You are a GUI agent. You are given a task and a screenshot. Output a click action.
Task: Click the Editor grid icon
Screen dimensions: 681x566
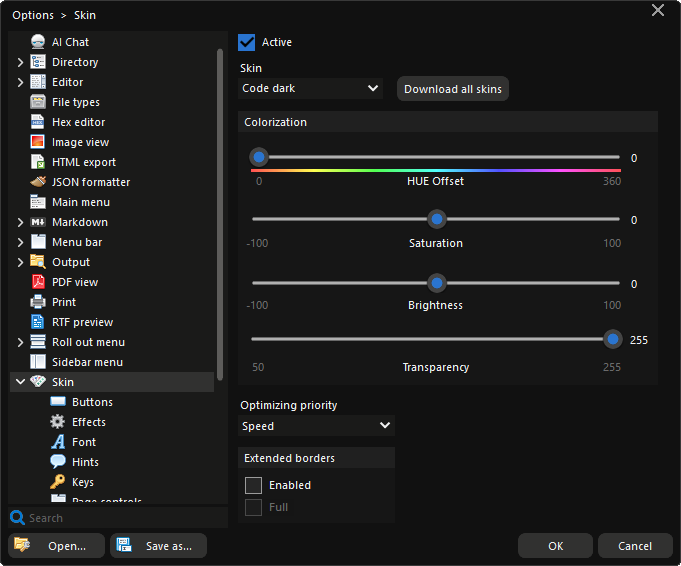38,82
